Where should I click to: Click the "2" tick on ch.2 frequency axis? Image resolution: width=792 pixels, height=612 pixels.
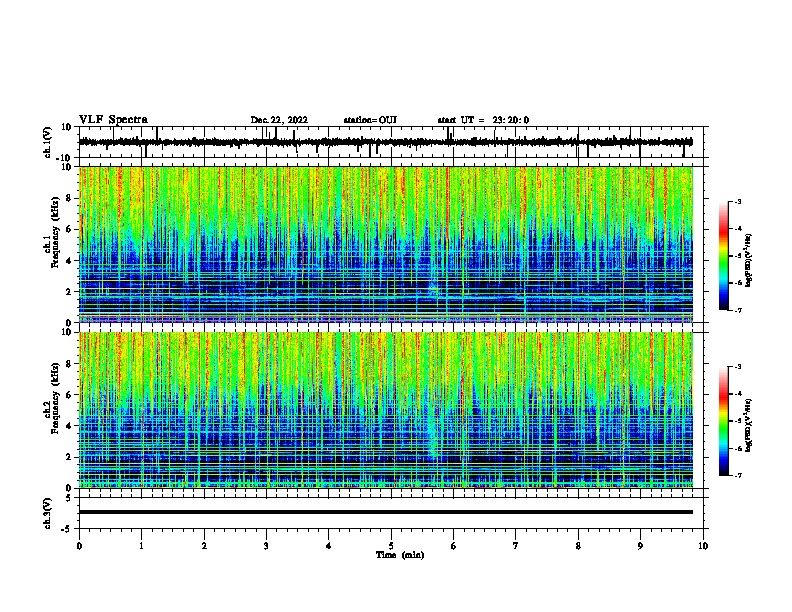[69, 457]
